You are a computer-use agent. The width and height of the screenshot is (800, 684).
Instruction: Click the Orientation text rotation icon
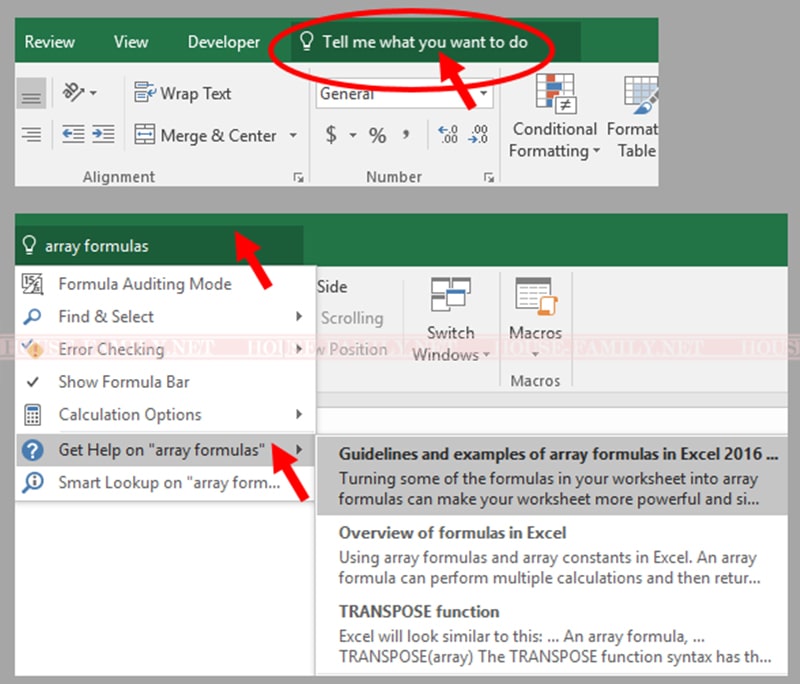(73, 92)
